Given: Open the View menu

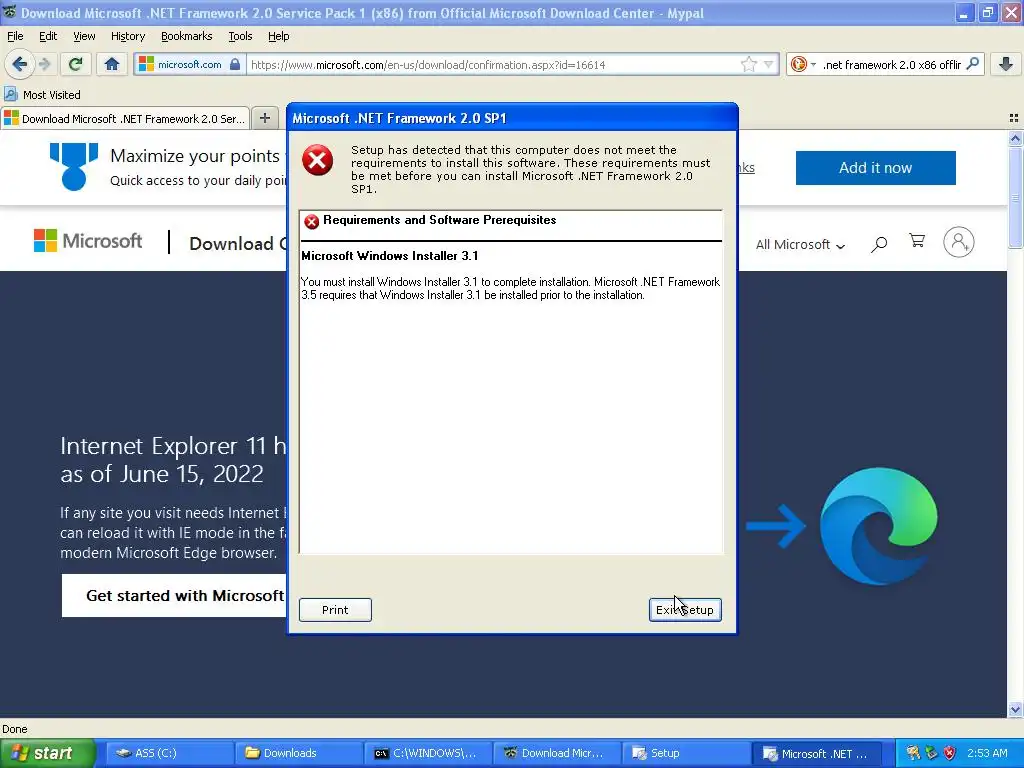Looking at the screenshot, I should coord(84,36).
